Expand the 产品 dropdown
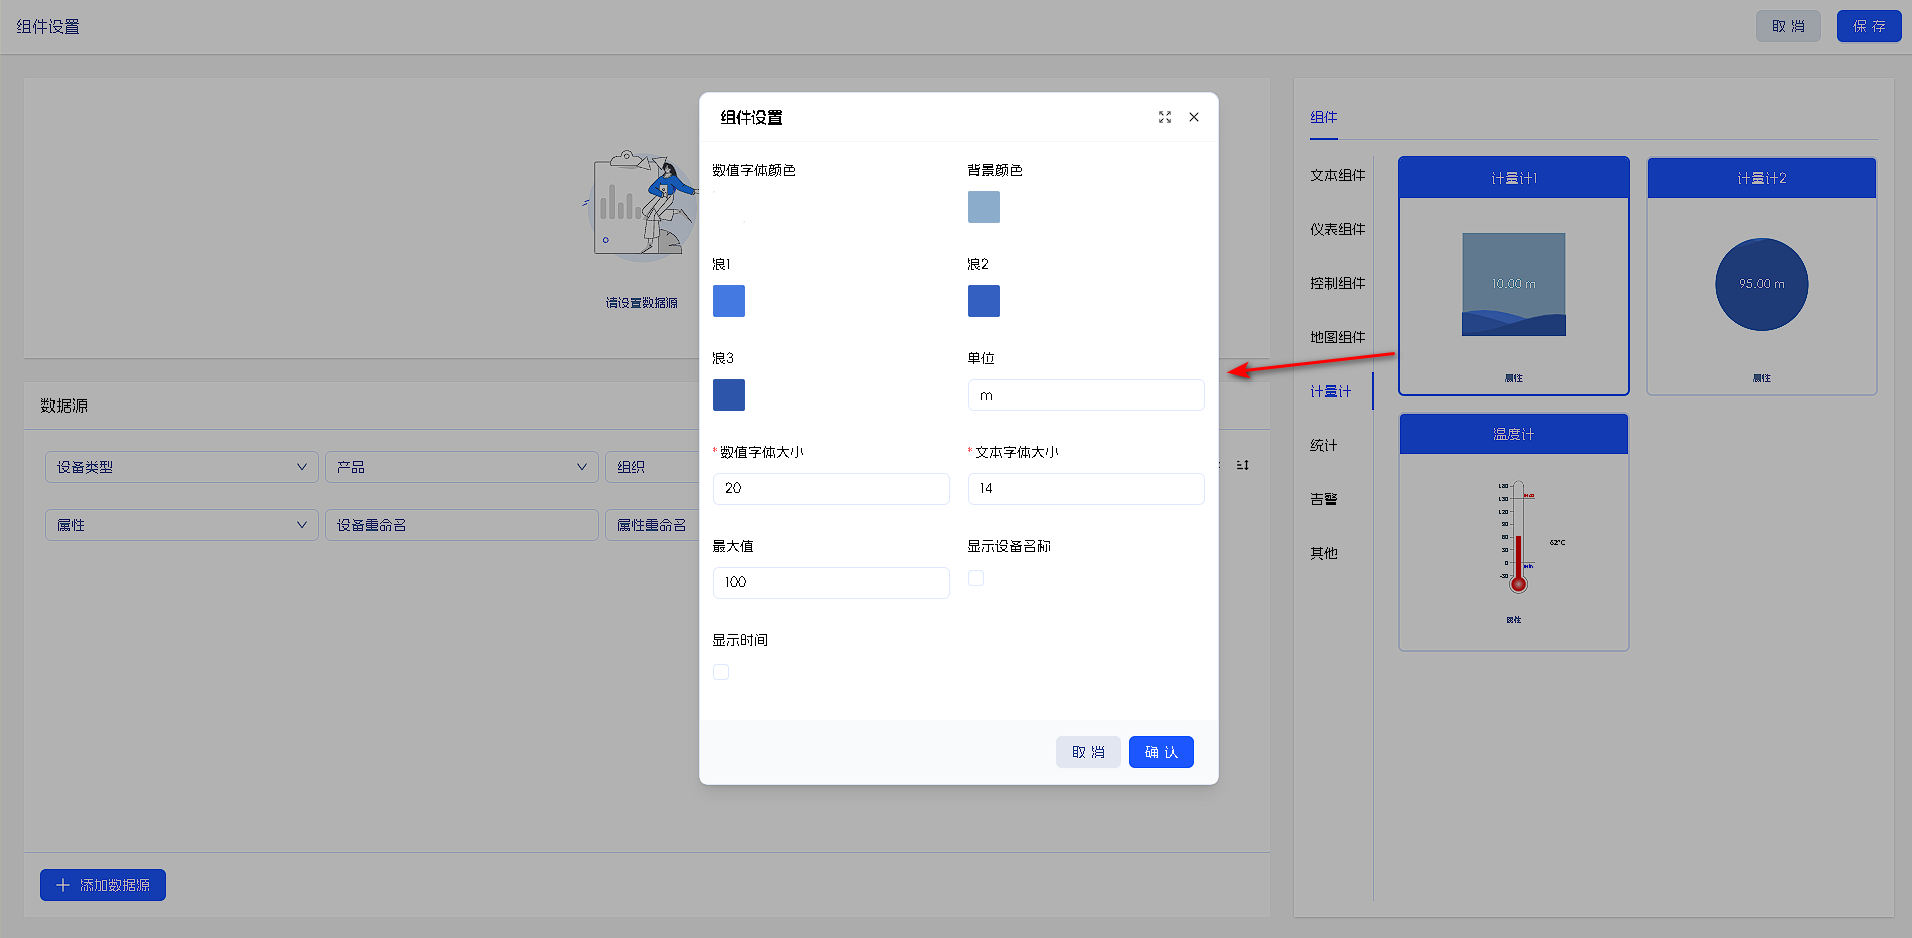 click(x=461, y=467)
